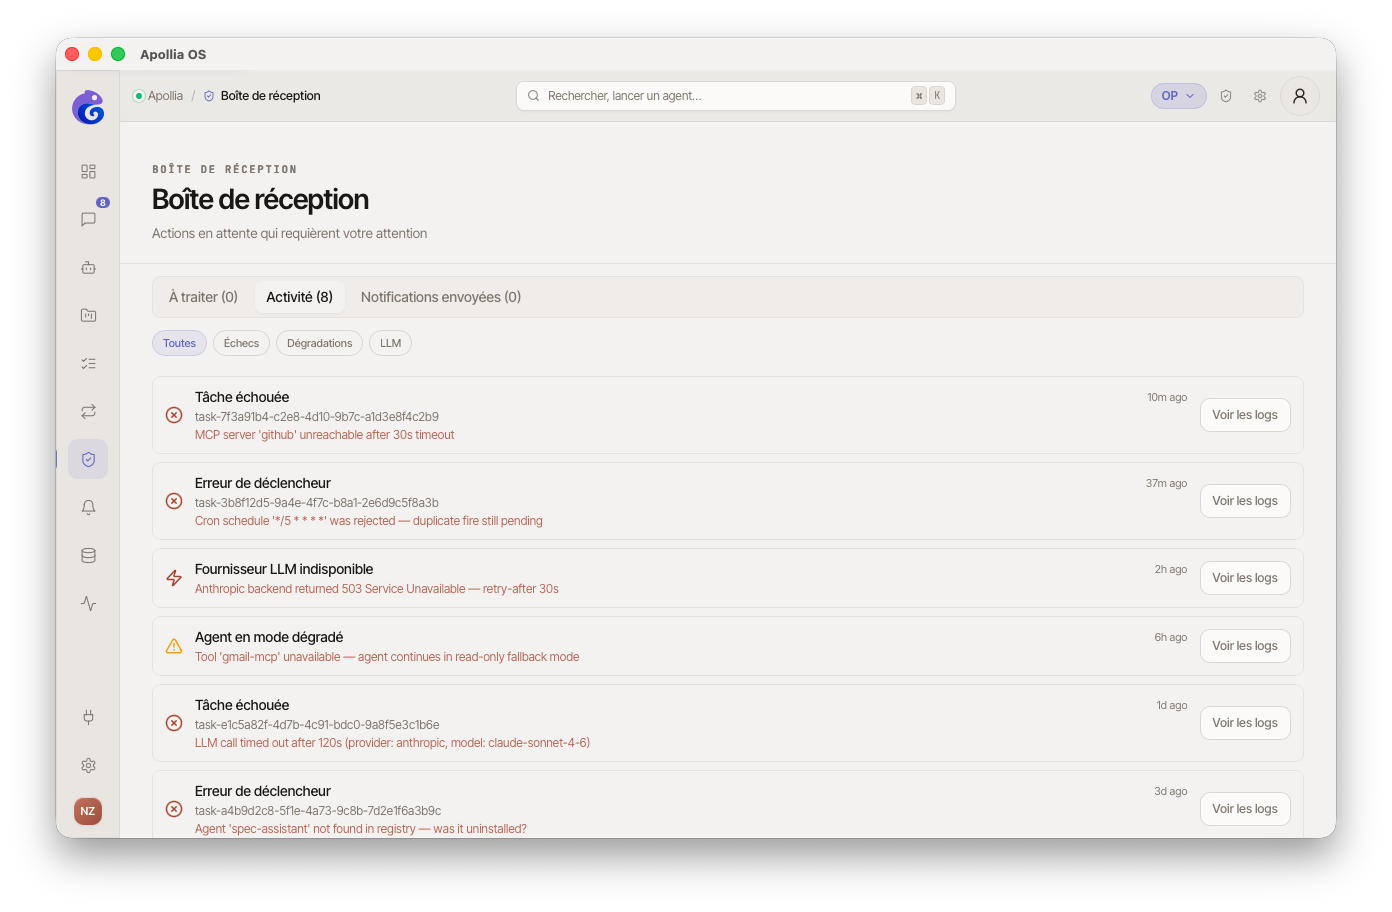Click 'Tâche échouée' title with 10m ago
This screenshot has height=912, width=1392.
tap(242, 397)
